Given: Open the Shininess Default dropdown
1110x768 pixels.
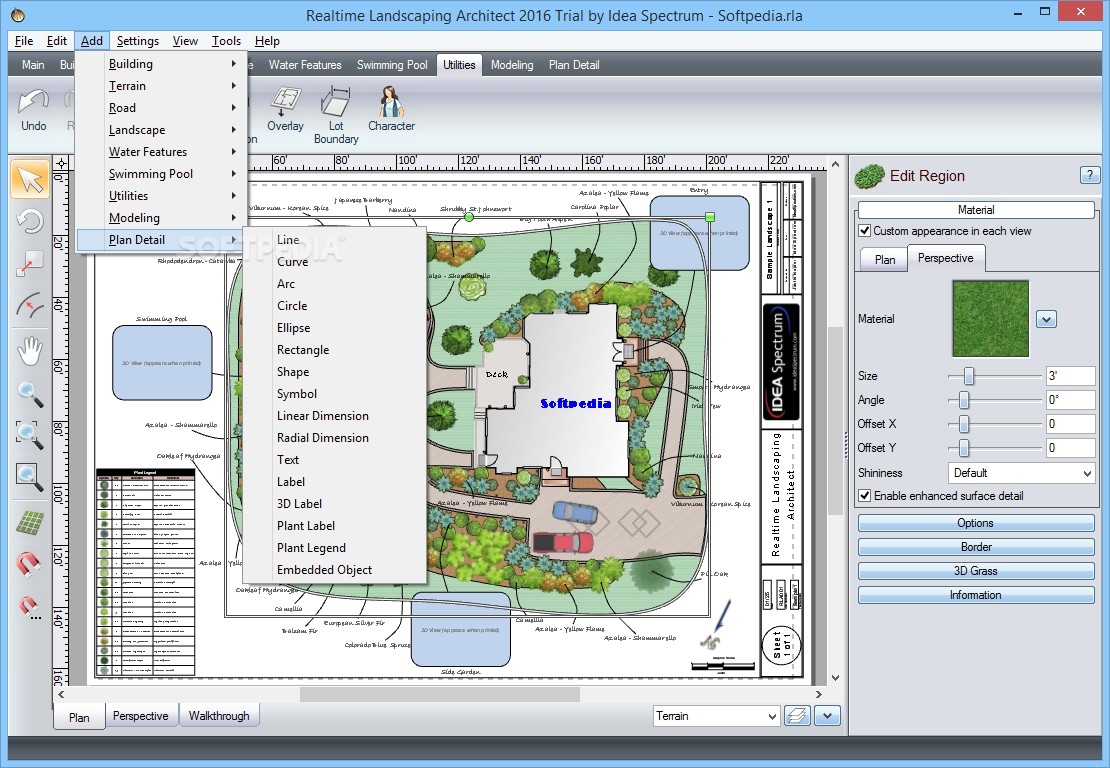Looking at the screenshot, I should pos(1022,473).
